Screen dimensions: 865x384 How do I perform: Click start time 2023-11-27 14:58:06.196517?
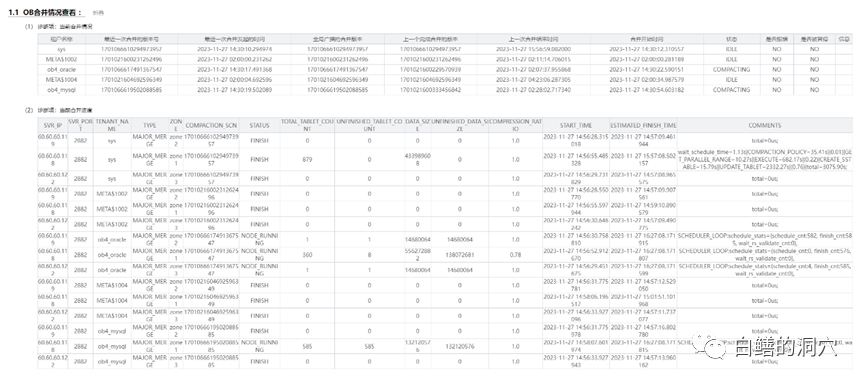coord(575,300)
